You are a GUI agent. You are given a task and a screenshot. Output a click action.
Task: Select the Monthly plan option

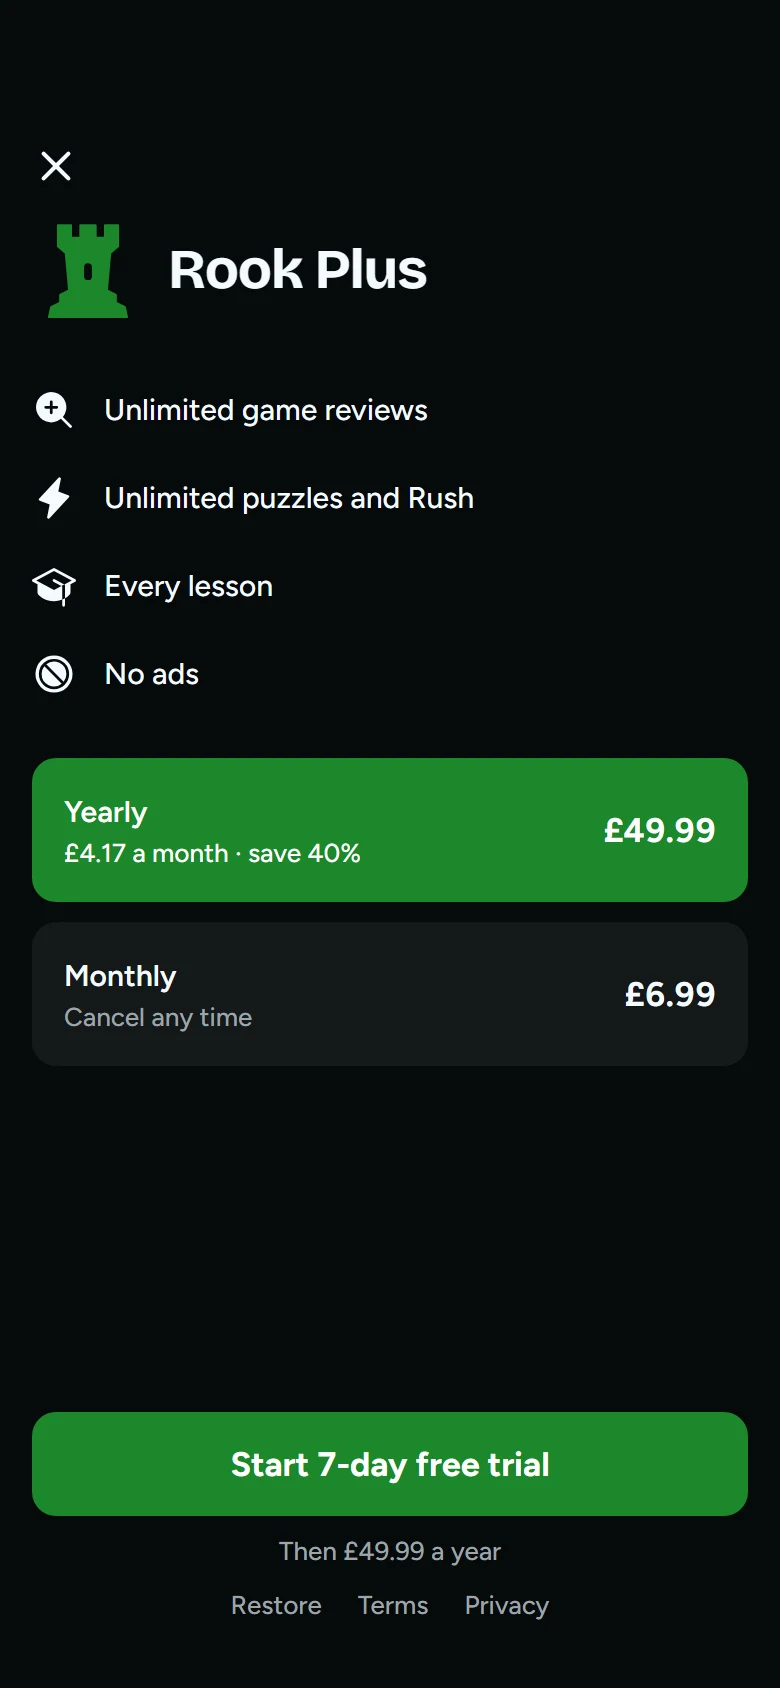pyautogui.click(x=390, y=994)
